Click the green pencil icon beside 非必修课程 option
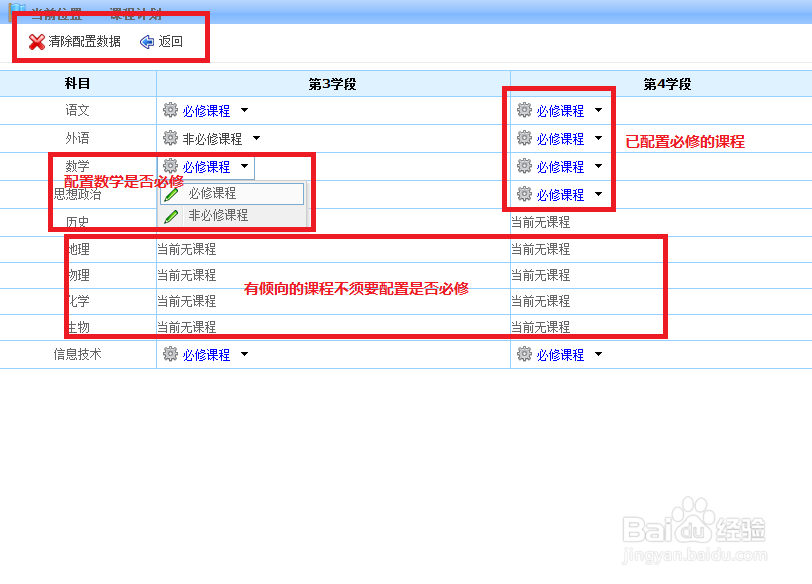This screenshot has height=584, width=812. (x=169, y=215)
